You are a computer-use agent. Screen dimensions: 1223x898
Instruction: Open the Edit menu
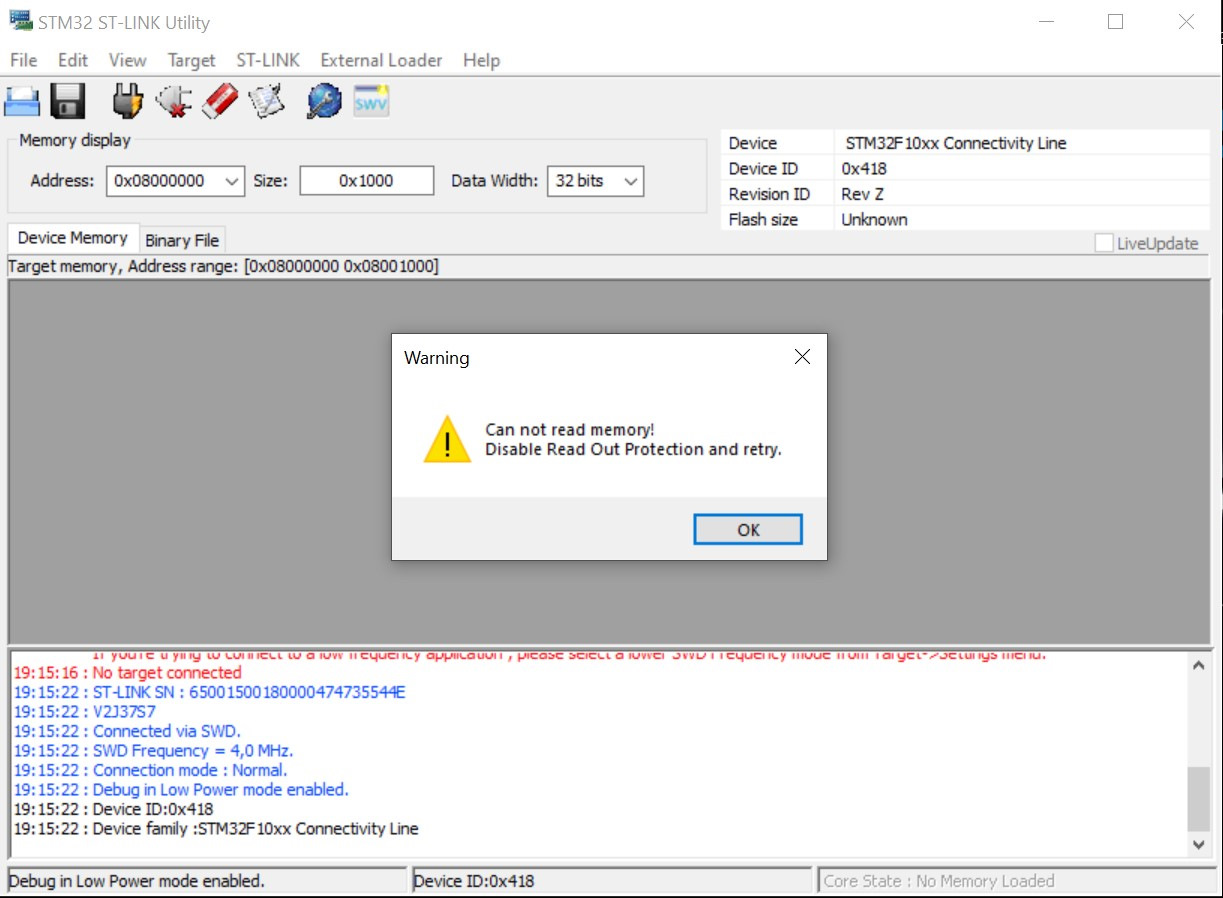click(x=73, y=60)
